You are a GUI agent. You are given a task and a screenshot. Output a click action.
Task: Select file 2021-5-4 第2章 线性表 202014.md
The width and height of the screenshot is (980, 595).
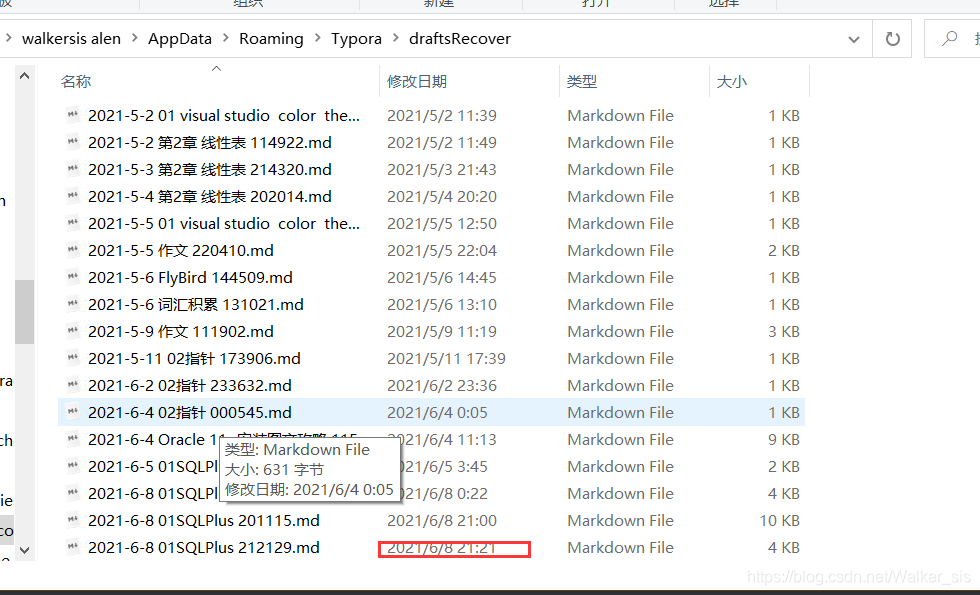point(209,196)
